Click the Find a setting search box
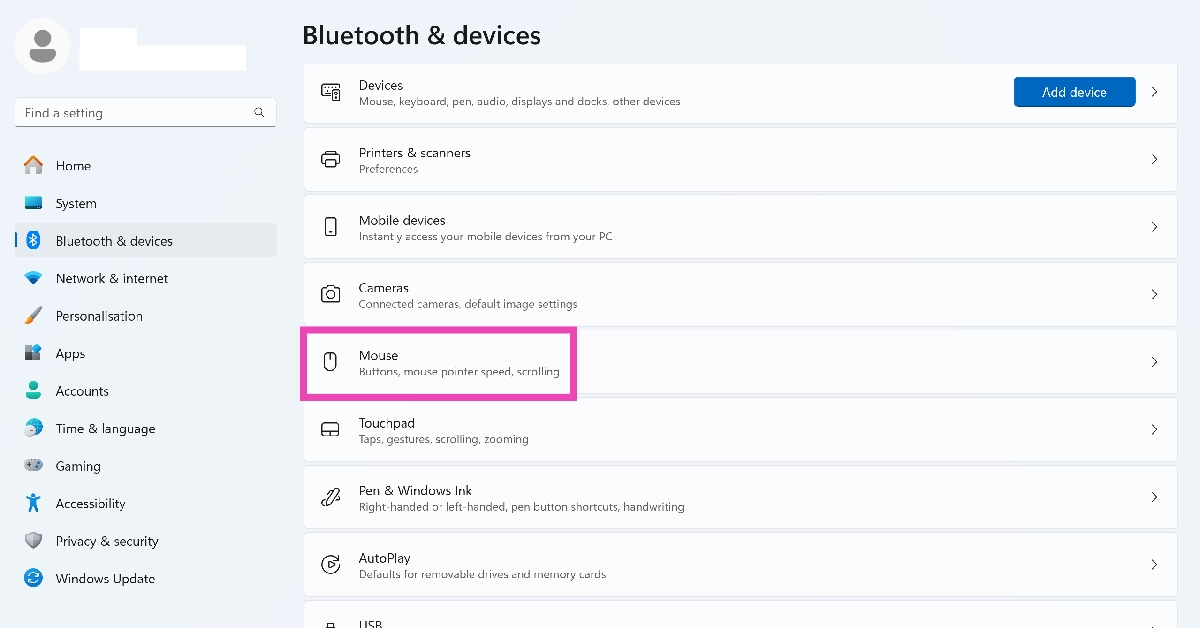 point(135,113)
